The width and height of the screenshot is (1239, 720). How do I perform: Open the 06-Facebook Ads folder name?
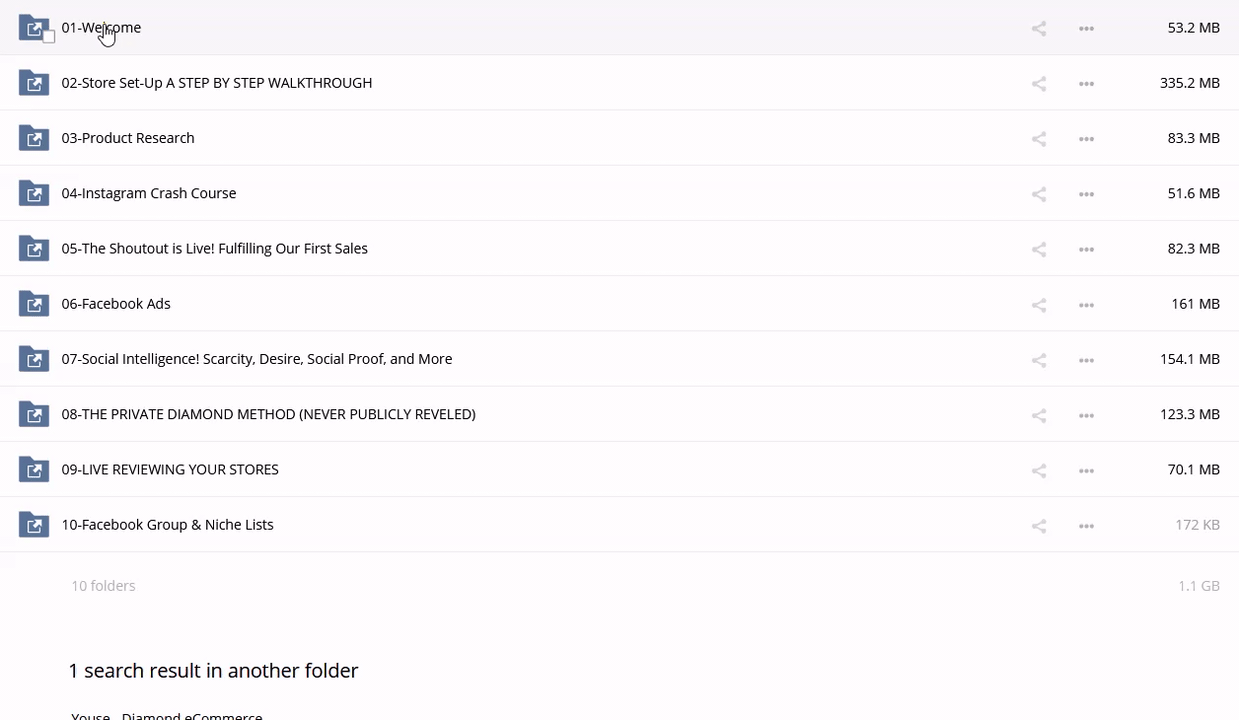(116, 304)
